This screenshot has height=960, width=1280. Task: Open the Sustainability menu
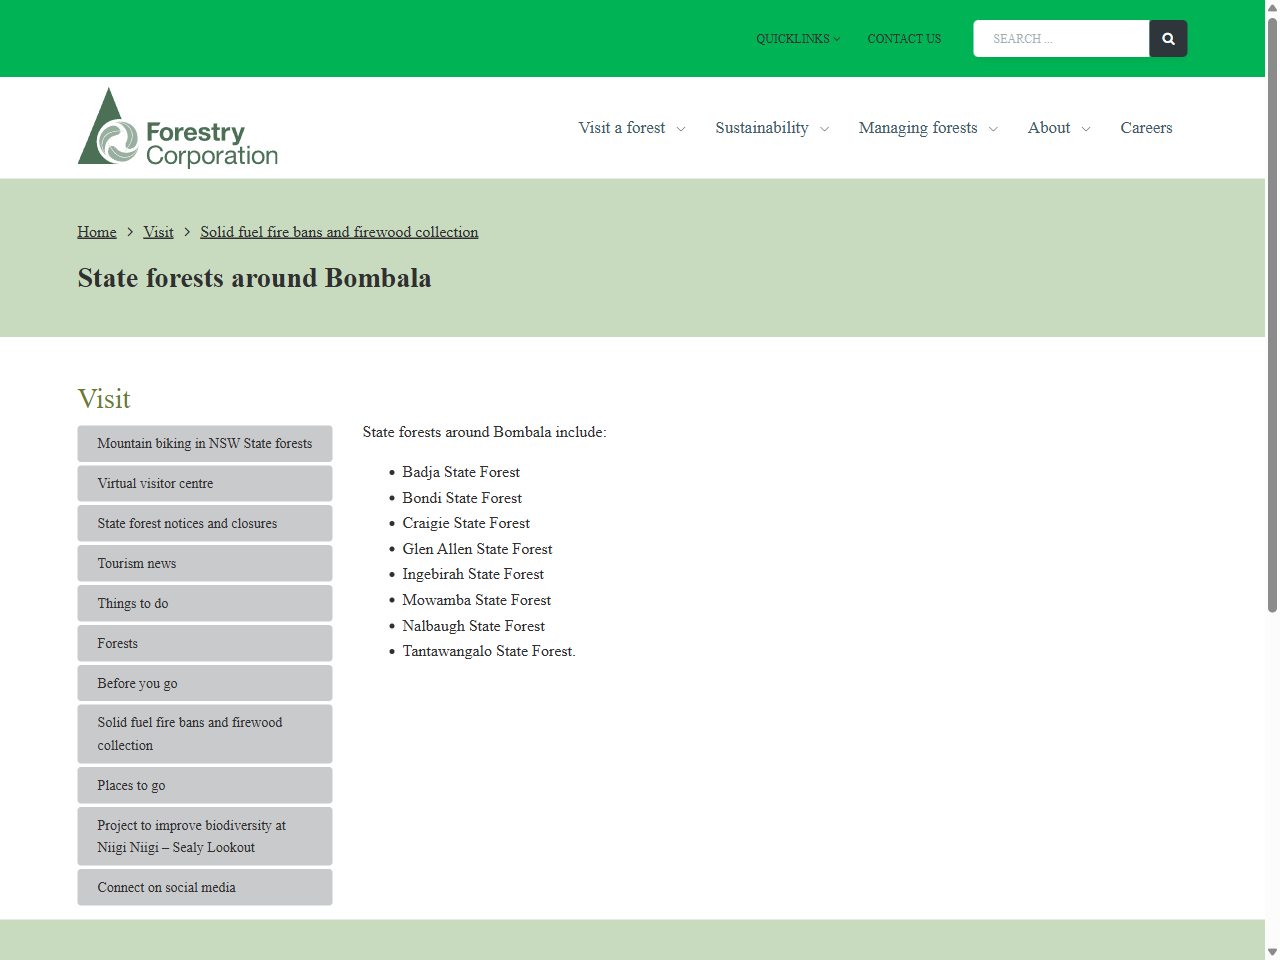tap(762, 128)
